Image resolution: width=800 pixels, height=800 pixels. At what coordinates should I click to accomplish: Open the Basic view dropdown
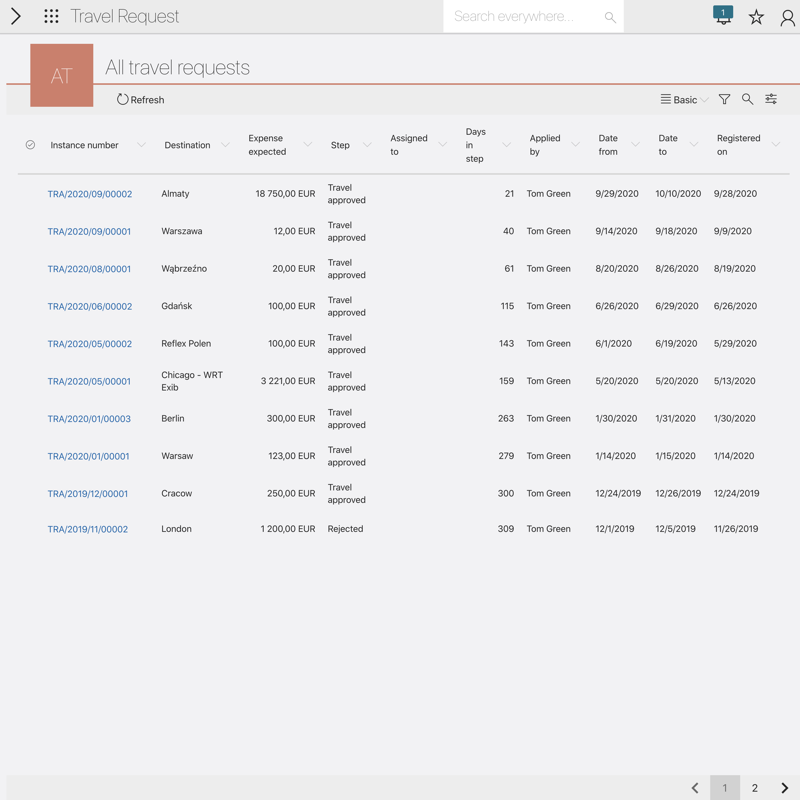pos(685,100)
